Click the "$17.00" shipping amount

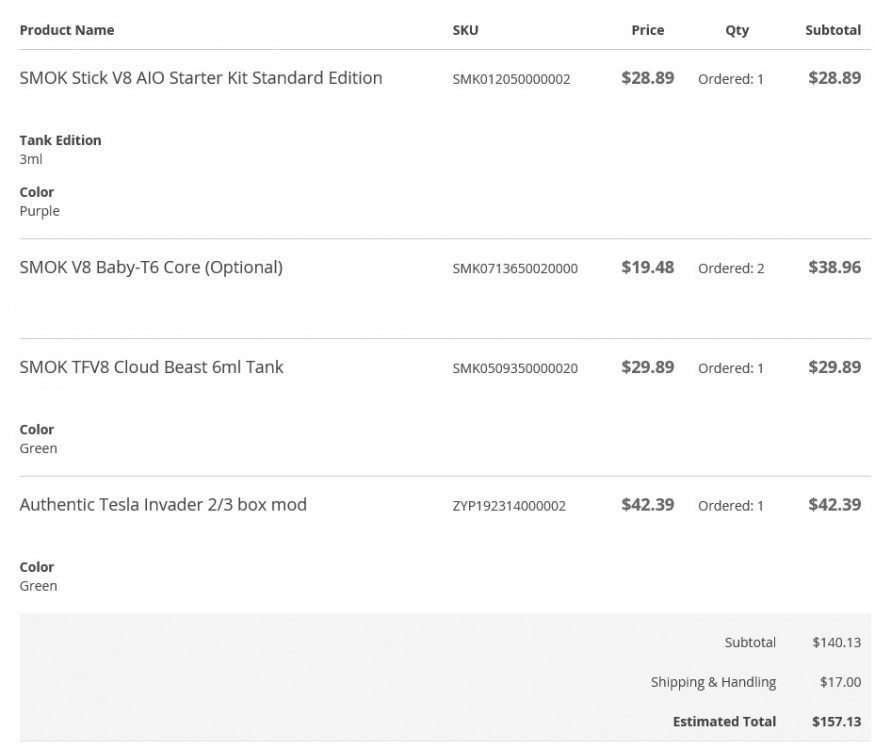click(840, 682)
